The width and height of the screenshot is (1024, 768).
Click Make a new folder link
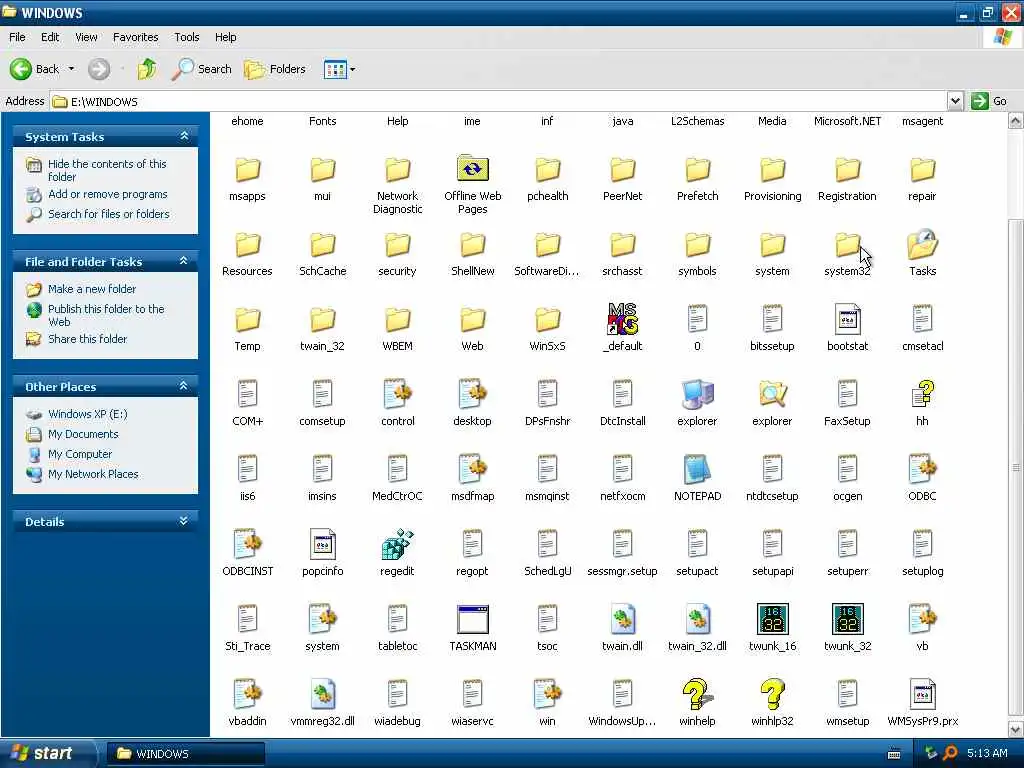coord(91,289)
